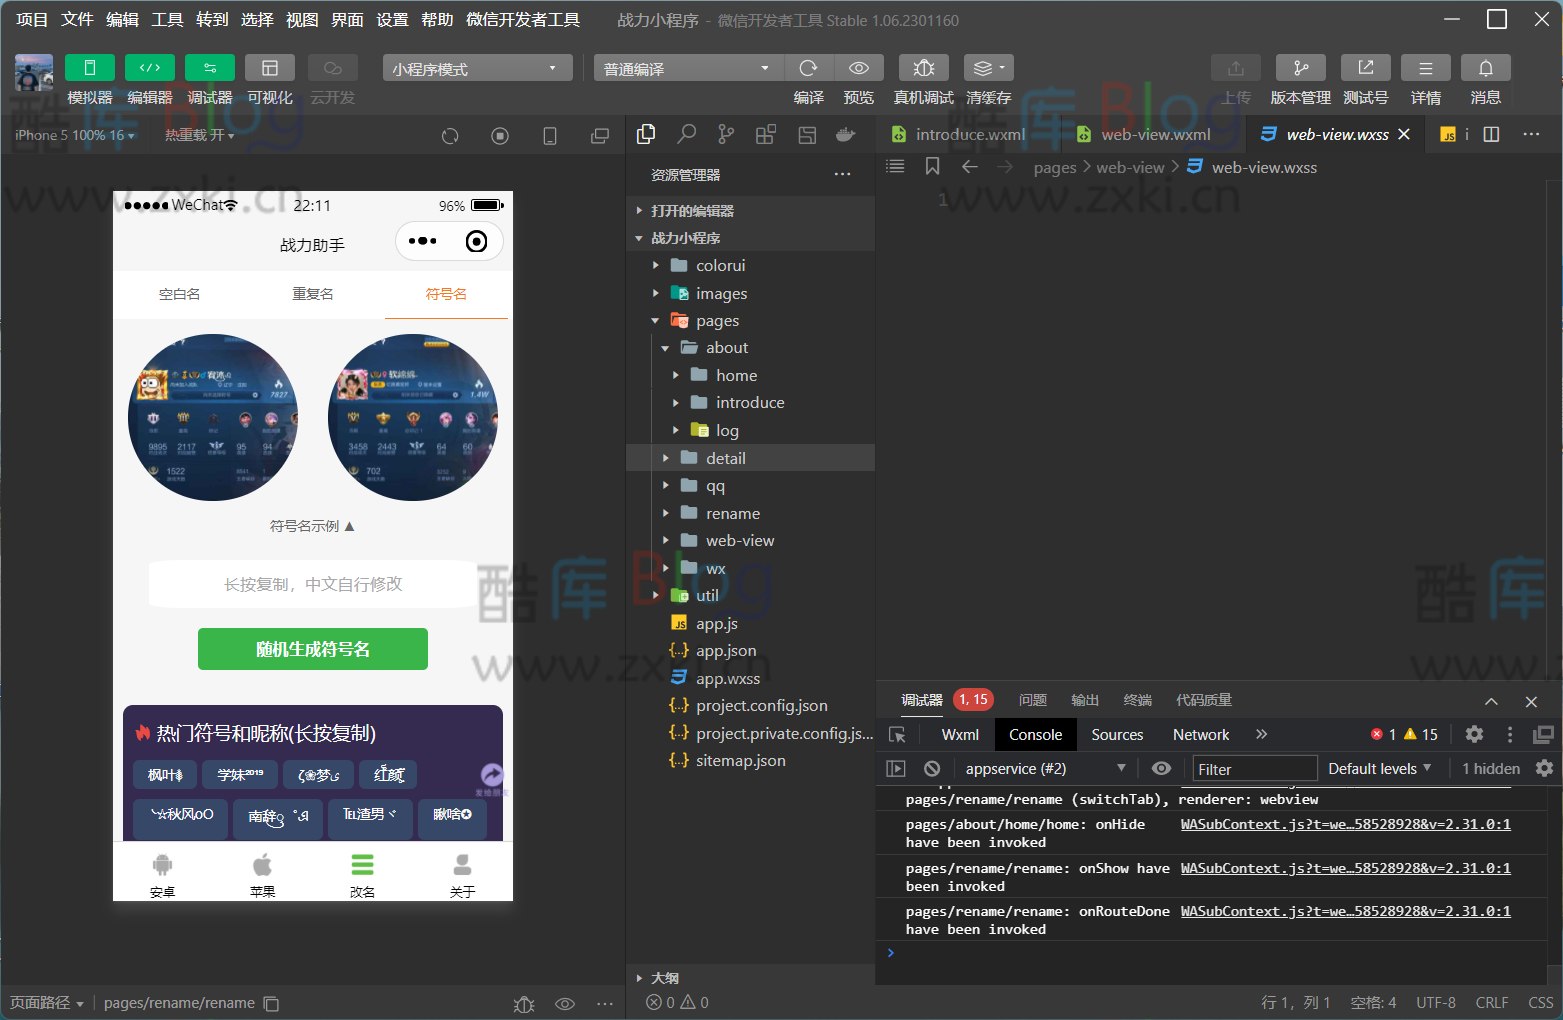Image resolution: width=1563 pixels, height=1020 pixels.
Task: Toggle the editor panel button
Action: click(x=150, y=68)
